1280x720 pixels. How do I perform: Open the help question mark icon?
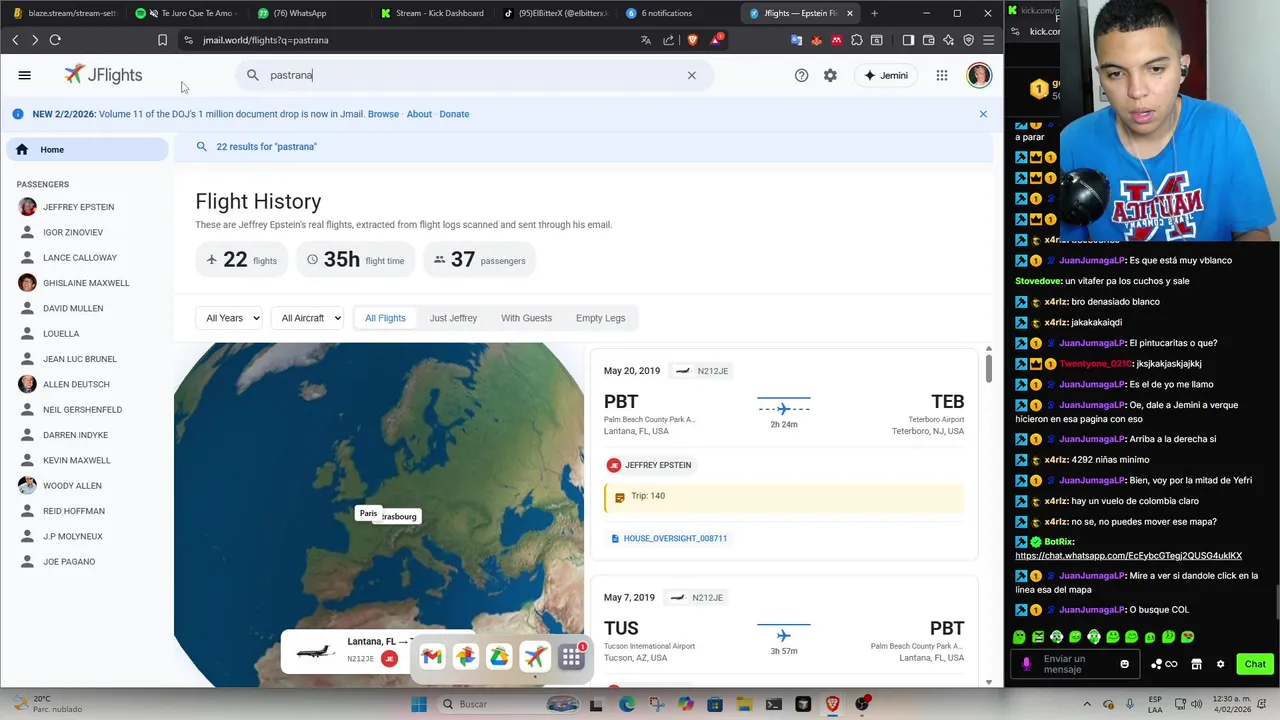(801, 75)
